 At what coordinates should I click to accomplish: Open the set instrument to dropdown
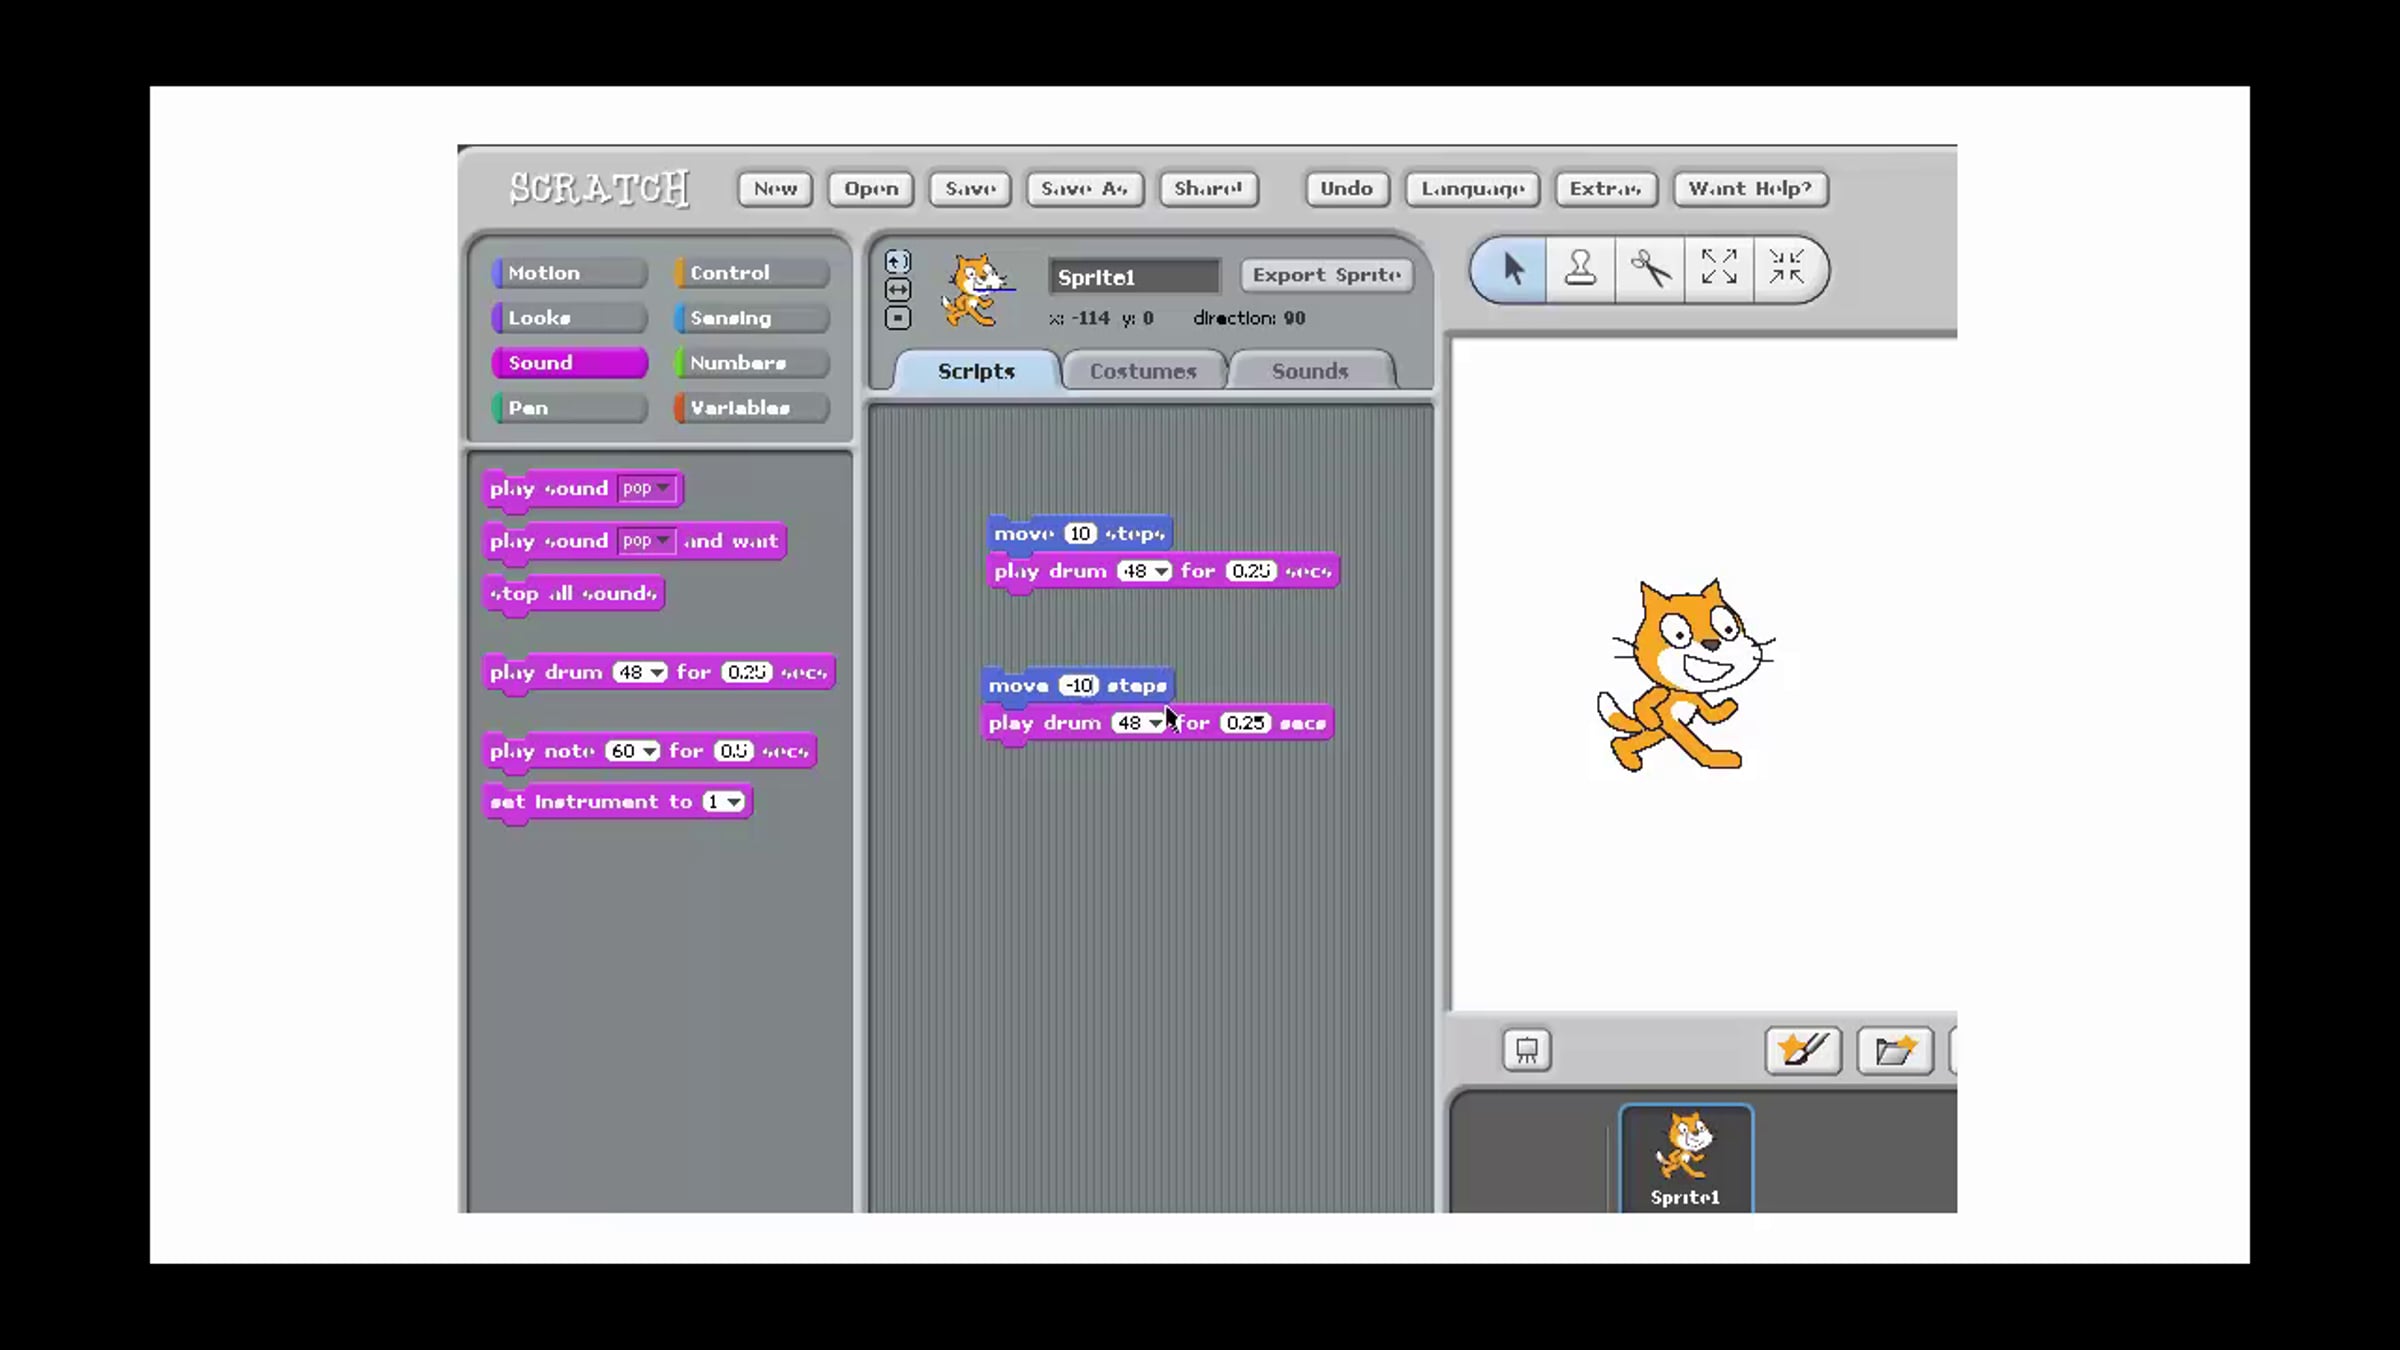click(x=735, y=802)
